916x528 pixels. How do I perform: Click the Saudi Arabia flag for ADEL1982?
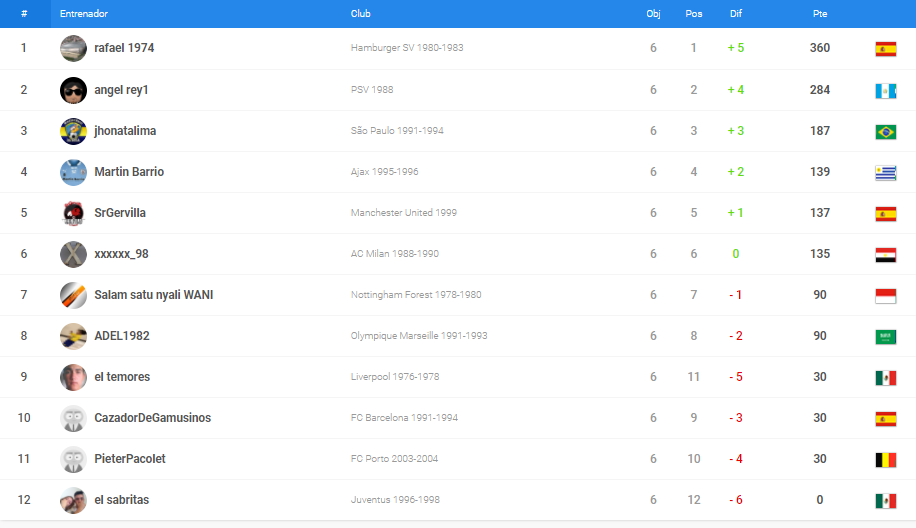pyautogui.click(x=886, y=337)
